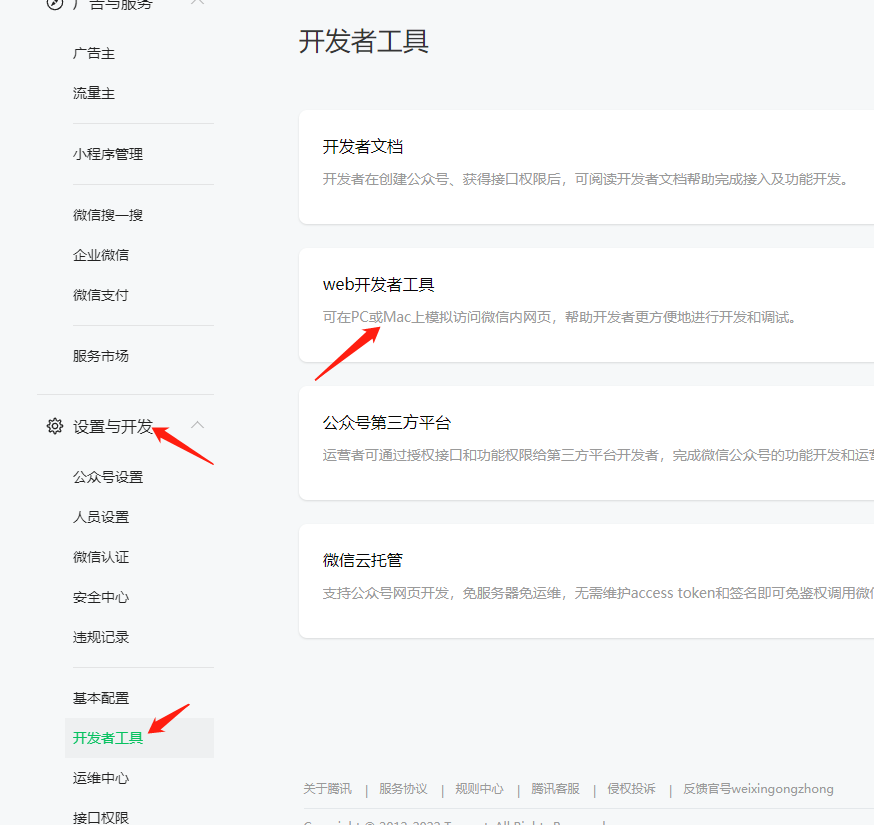Click the 设置与开发 gear icon
This screenshot has height=825, width=874.
pos(55,426)
